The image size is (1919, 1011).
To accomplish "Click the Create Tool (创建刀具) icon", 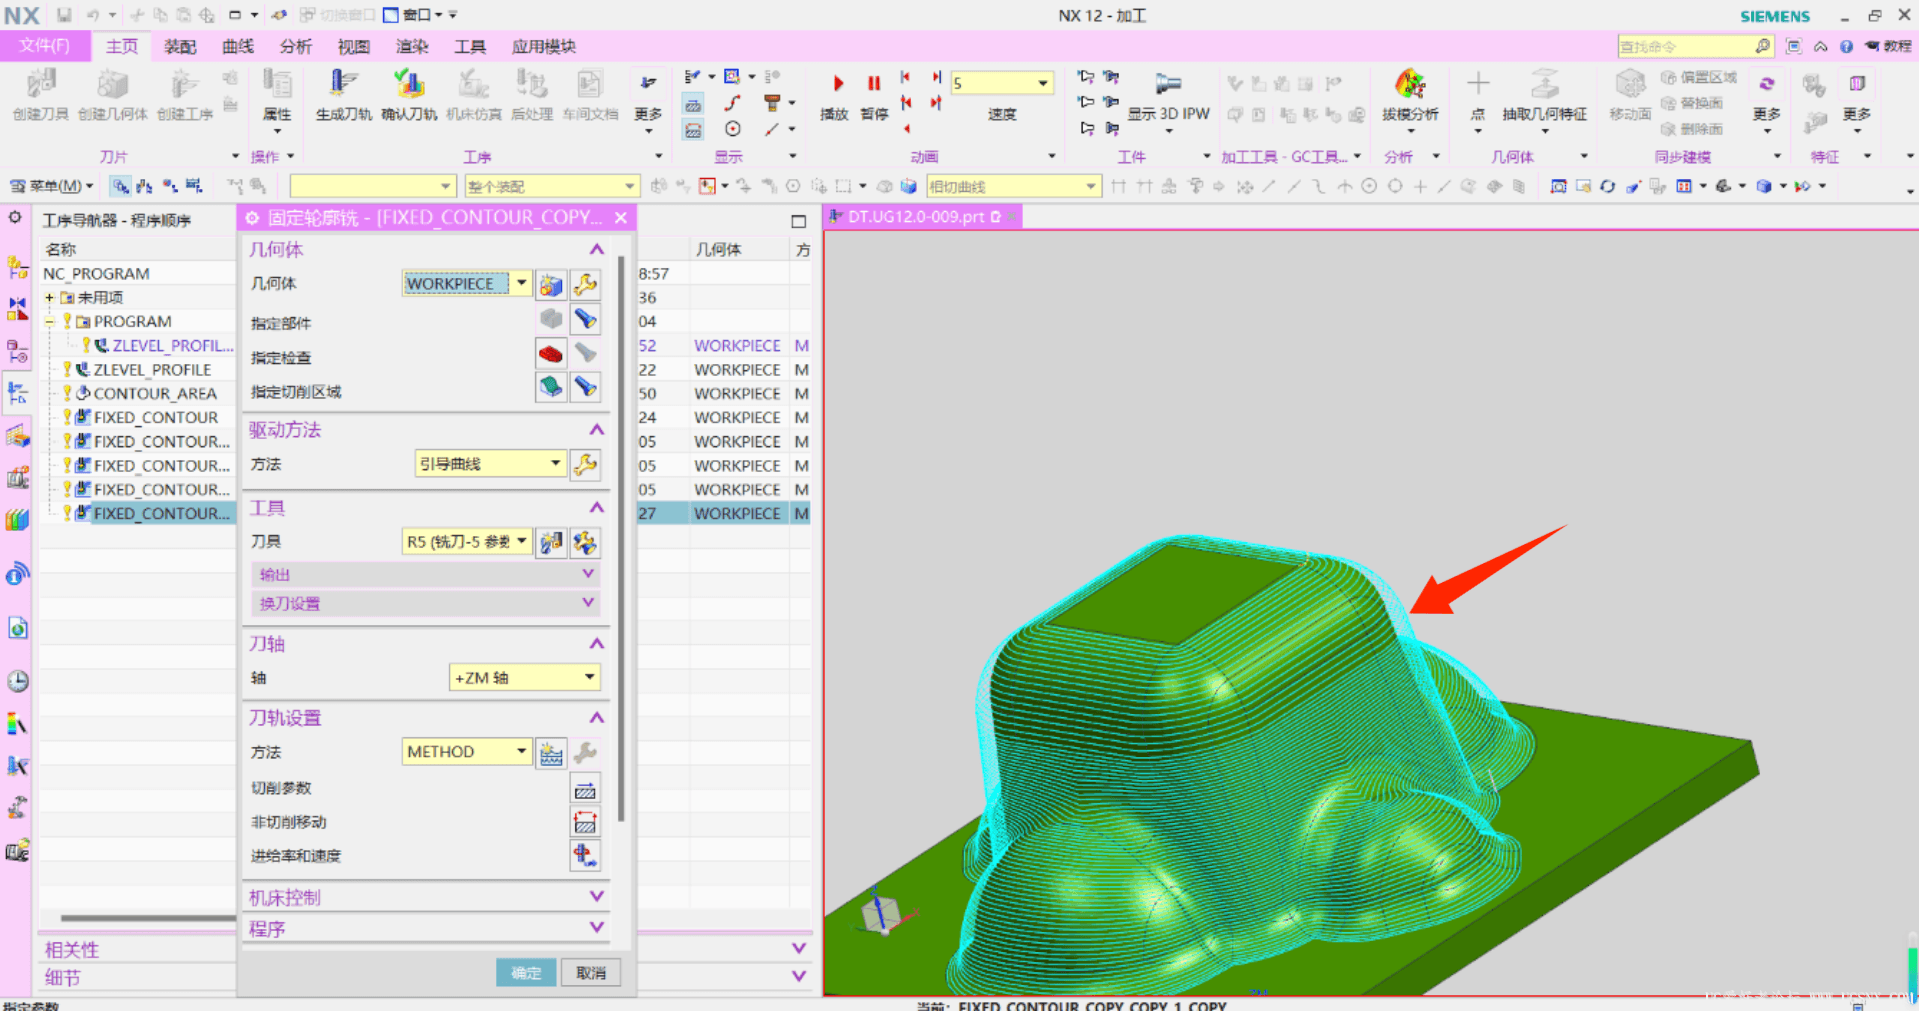I will pos(41,84).
